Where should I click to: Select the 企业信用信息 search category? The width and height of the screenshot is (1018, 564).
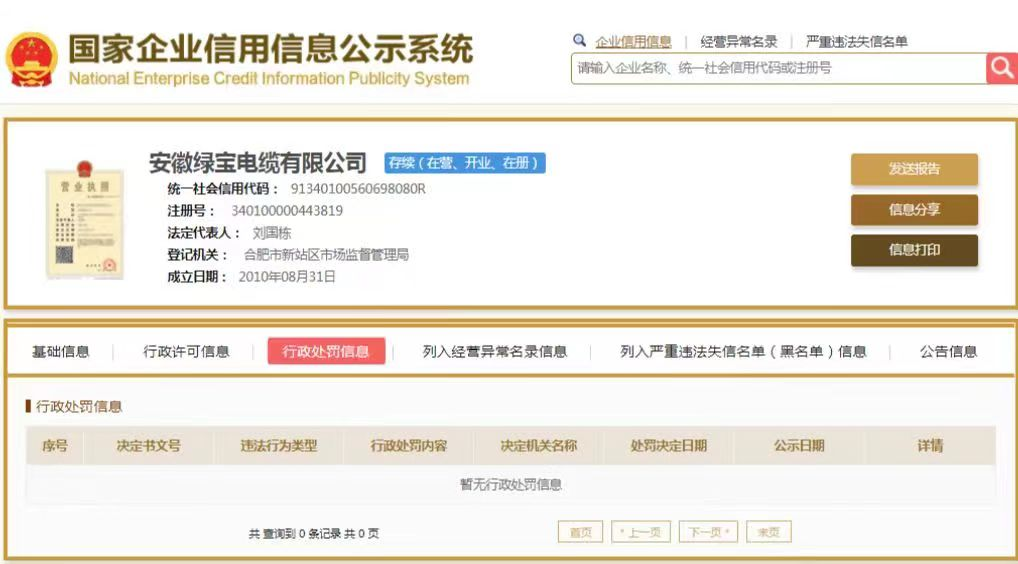[x=633, y=42]
